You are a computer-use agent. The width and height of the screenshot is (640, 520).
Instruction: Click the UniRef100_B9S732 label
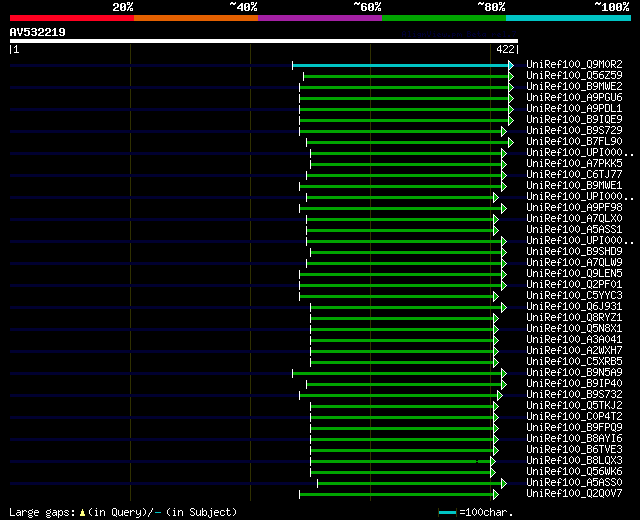[x=574, y=395]
